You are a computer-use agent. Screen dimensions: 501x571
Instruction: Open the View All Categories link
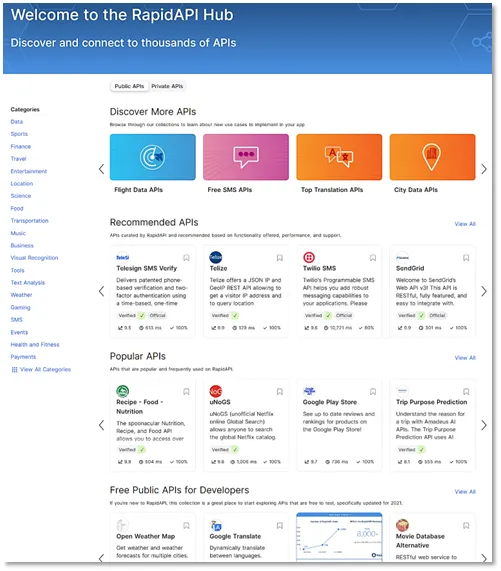(46, 370)
